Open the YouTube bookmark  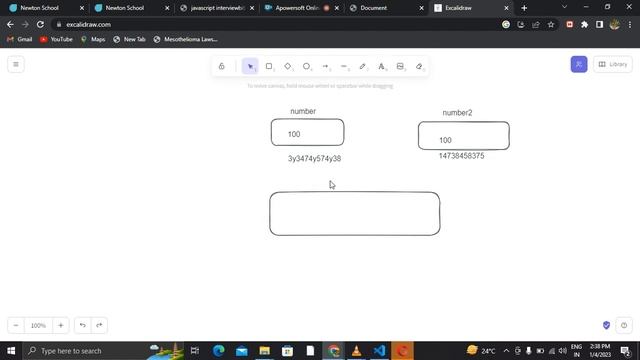[x=56, y=39]
